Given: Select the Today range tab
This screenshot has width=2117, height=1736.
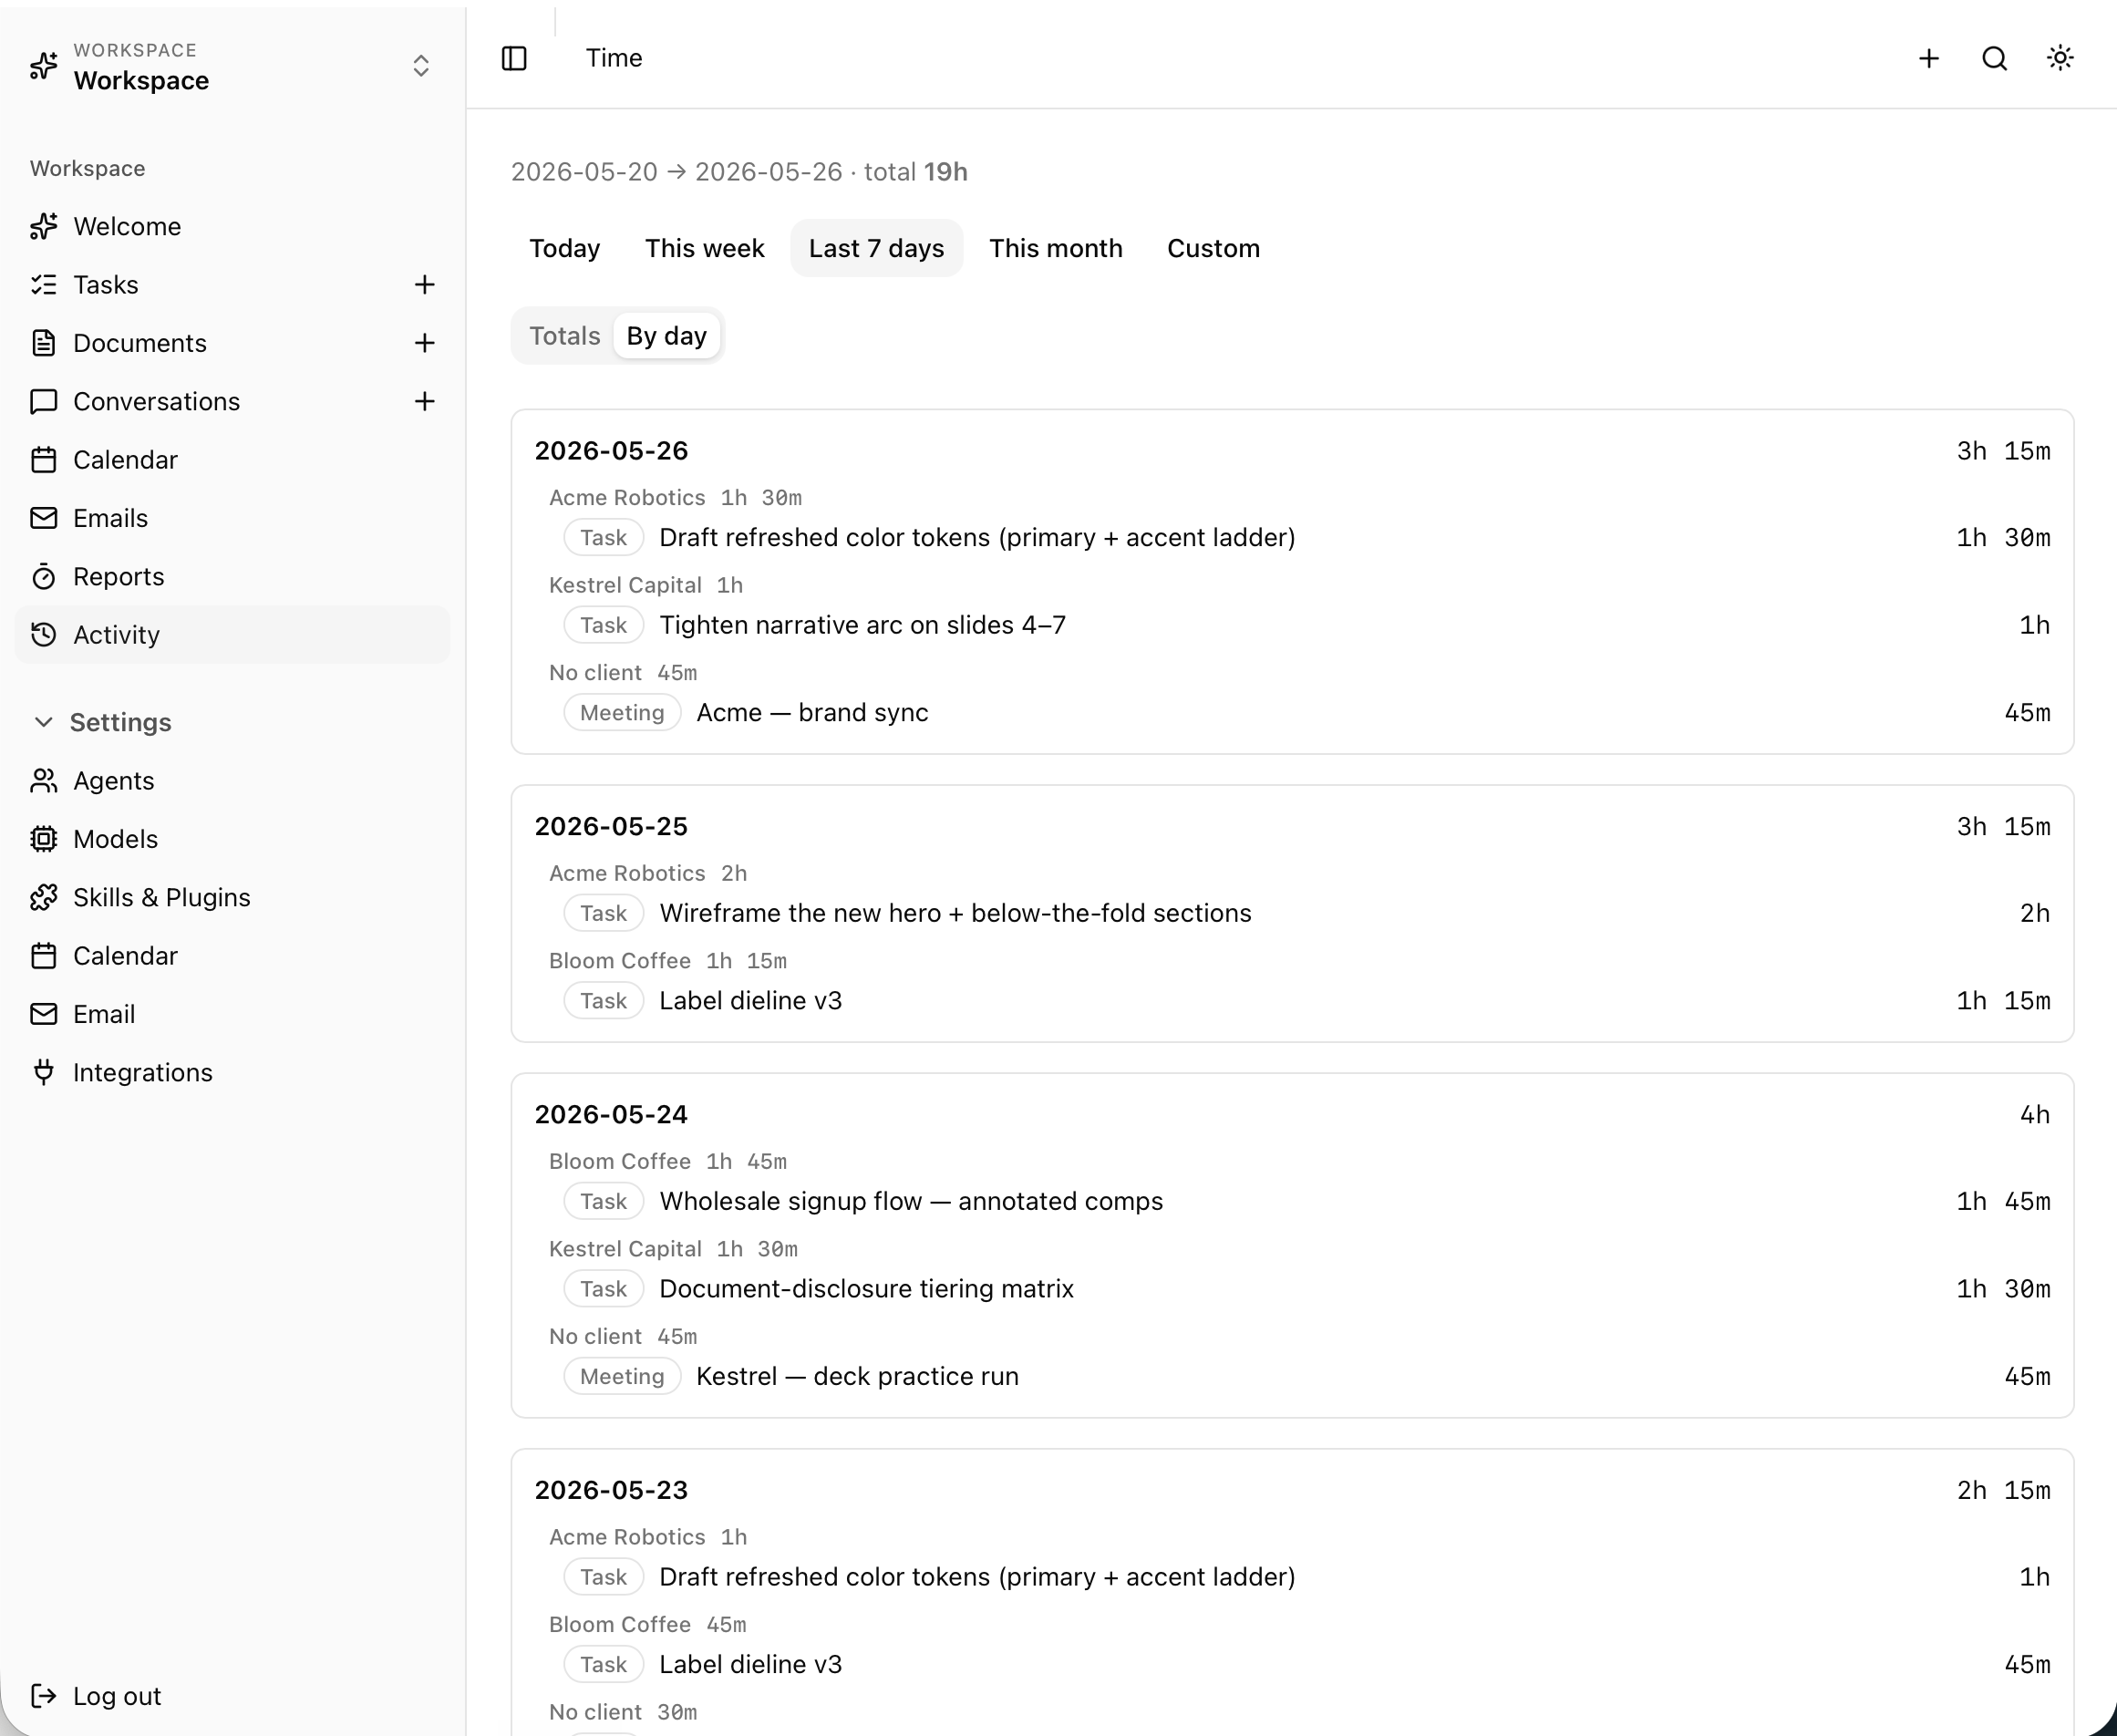Looking at the screenshot, I should click(564, 248).
